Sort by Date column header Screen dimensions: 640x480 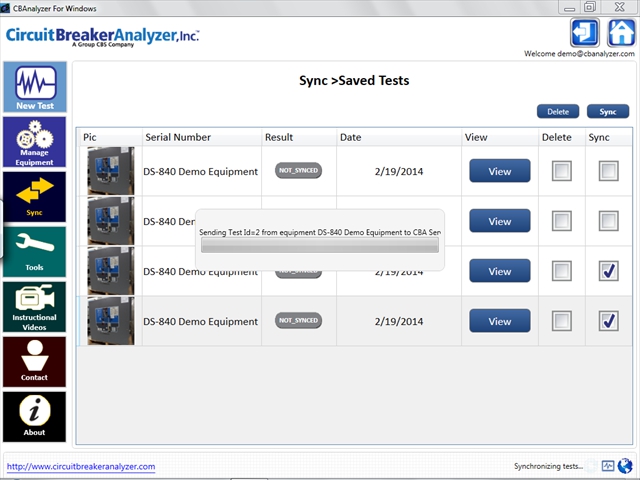point(399,137)
